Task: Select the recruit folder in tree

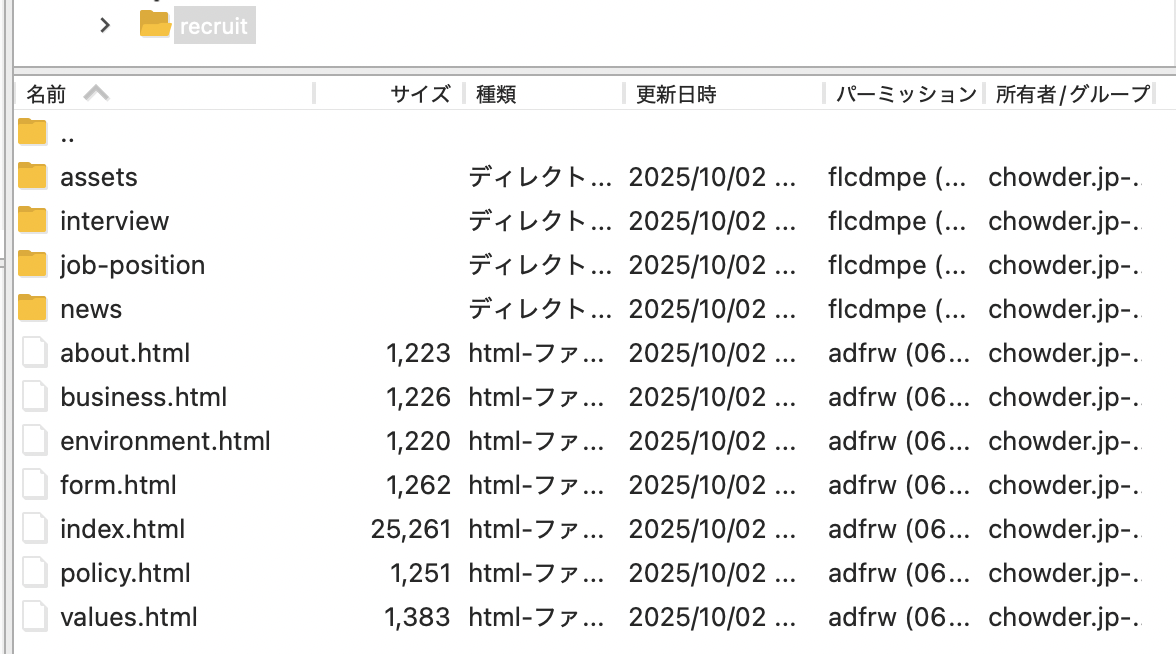Action: 213,26
